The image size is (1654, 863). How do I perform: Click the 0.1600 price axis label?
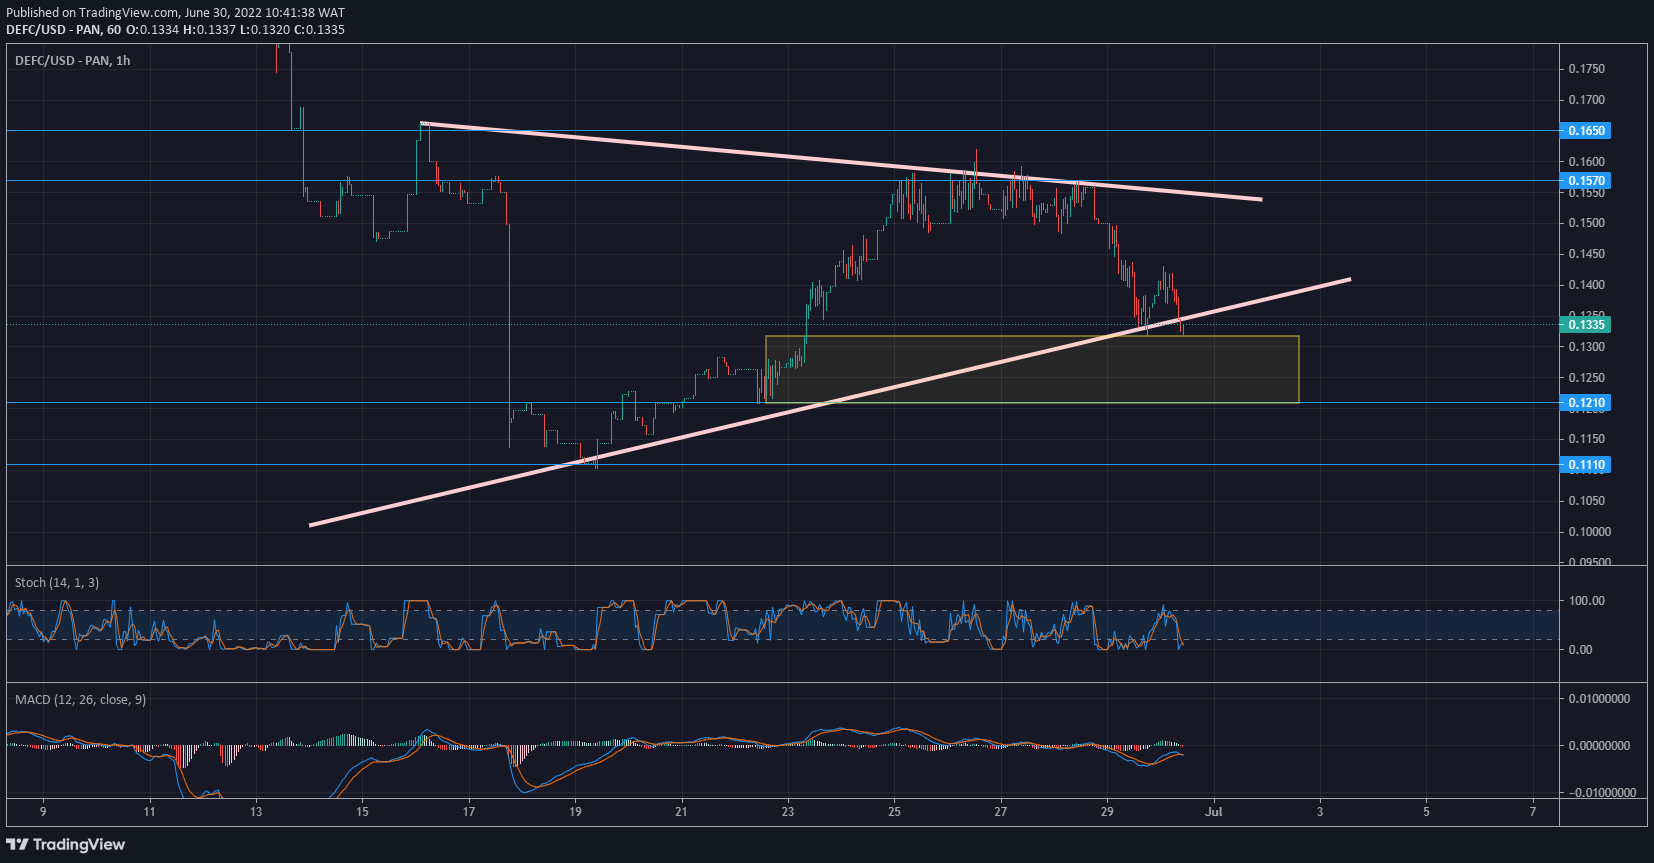tap(1586, 162)
